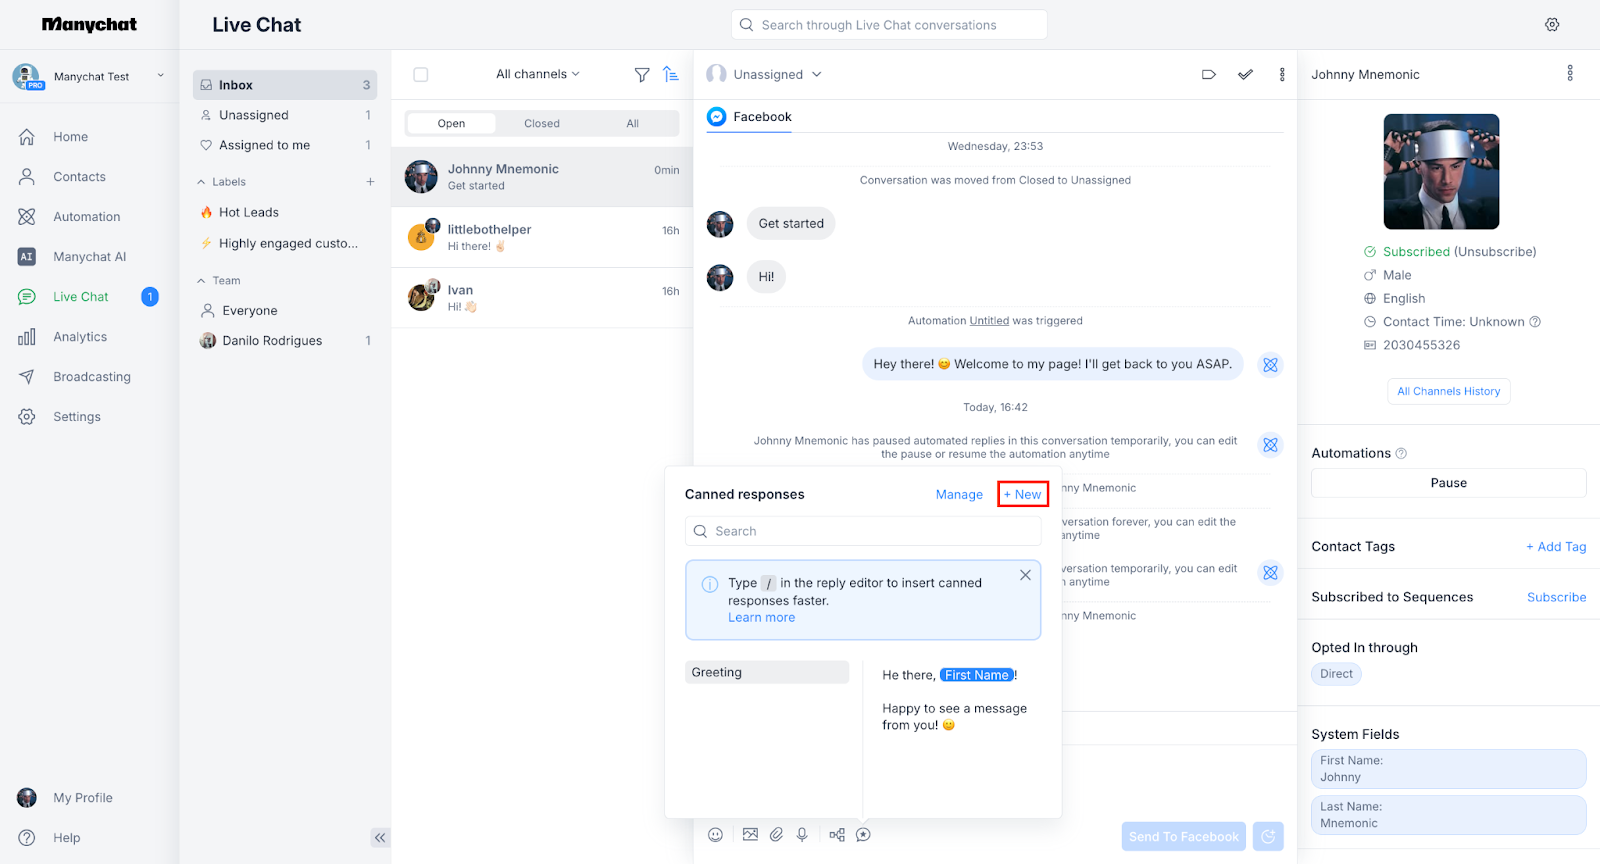Click the microphone voice message icon
1600x864 pixels.
[x=802, y=835]
